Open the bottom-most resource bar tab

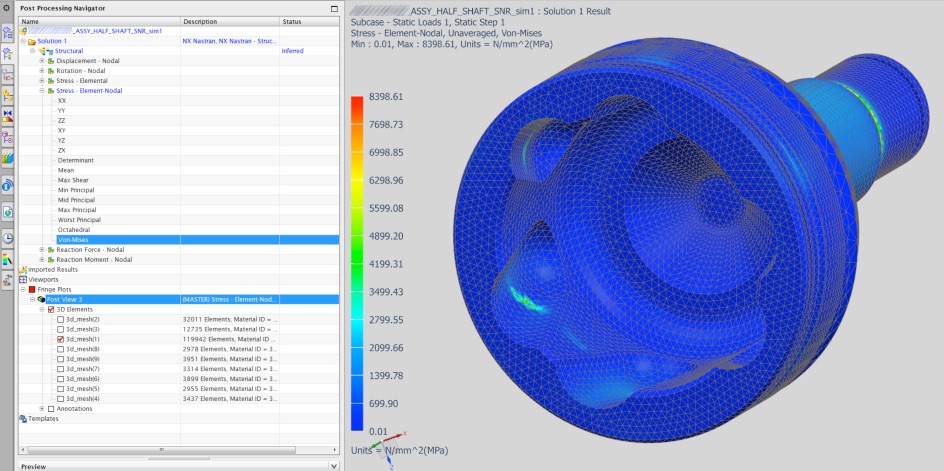8,279
